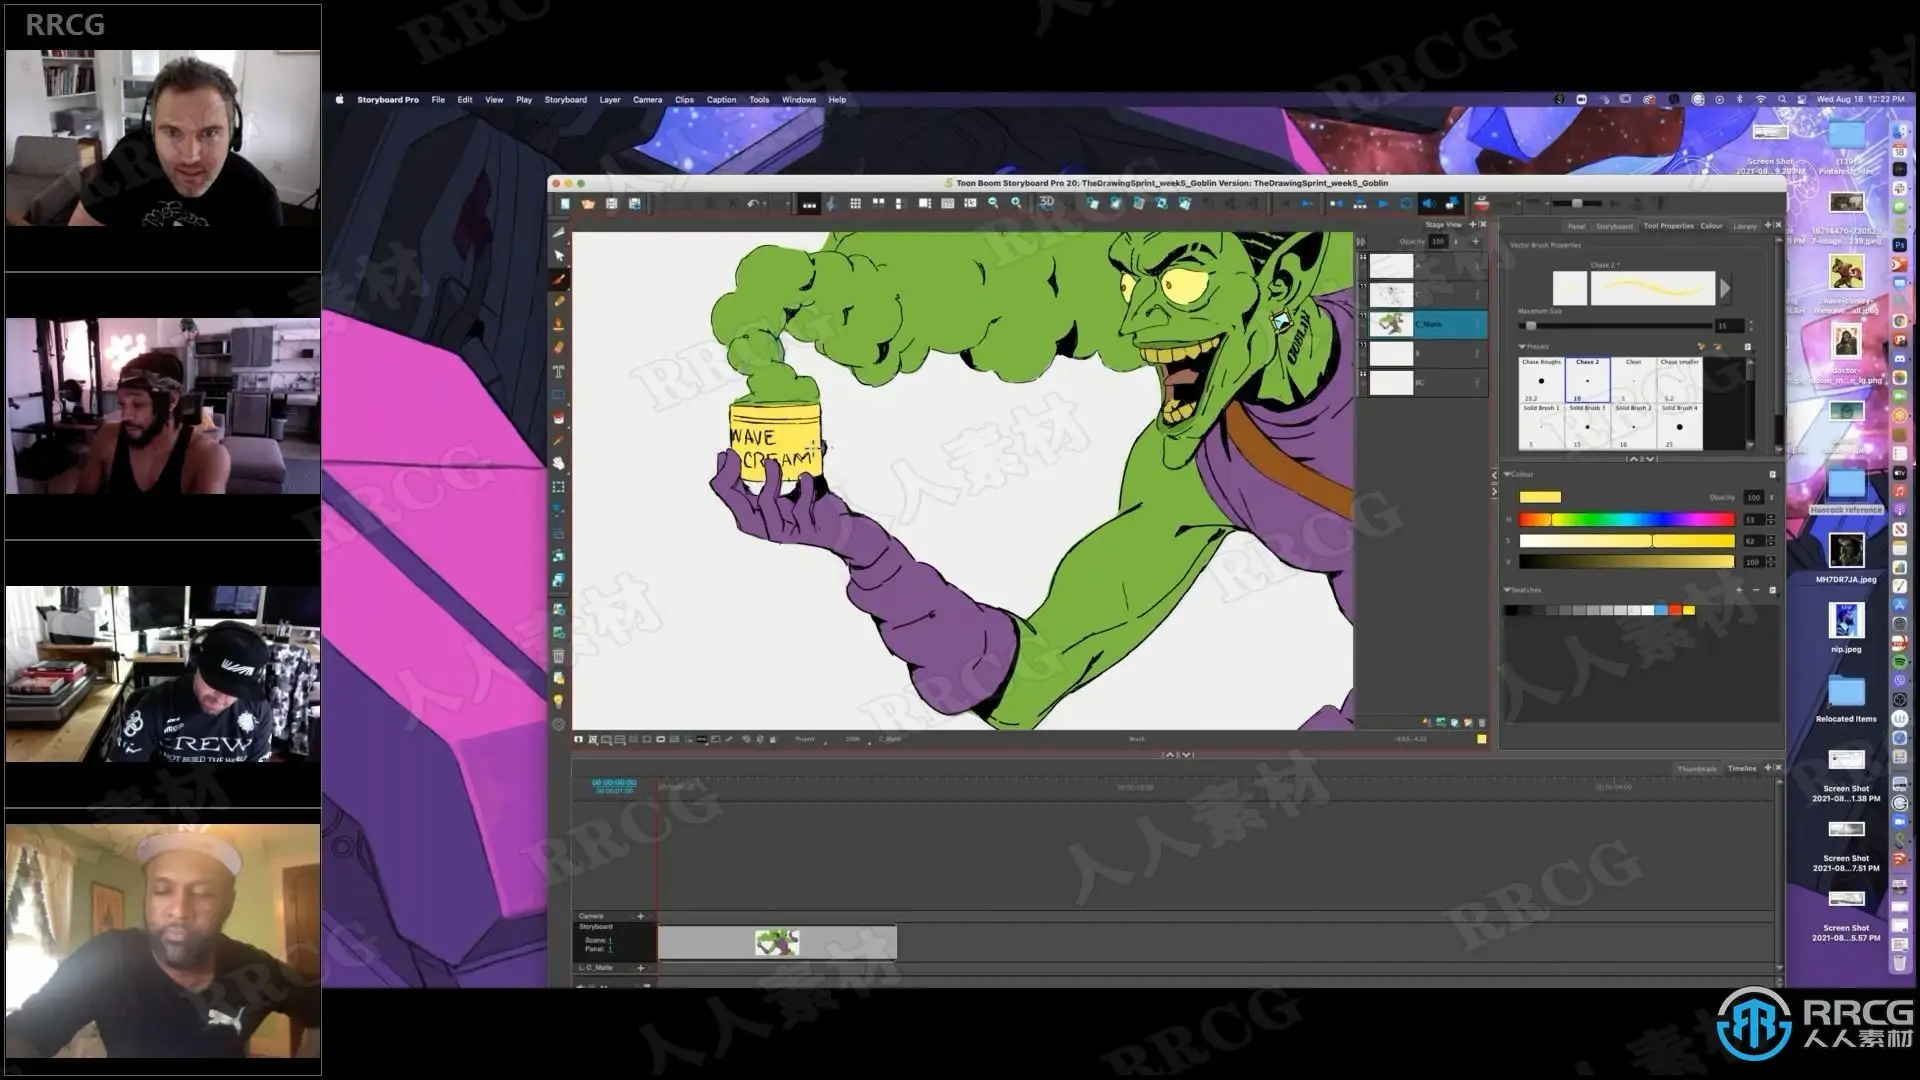Viewport: 1920px width, 1080px height.
Task: Collapse the Swatches section
Action: [1508, 590]
